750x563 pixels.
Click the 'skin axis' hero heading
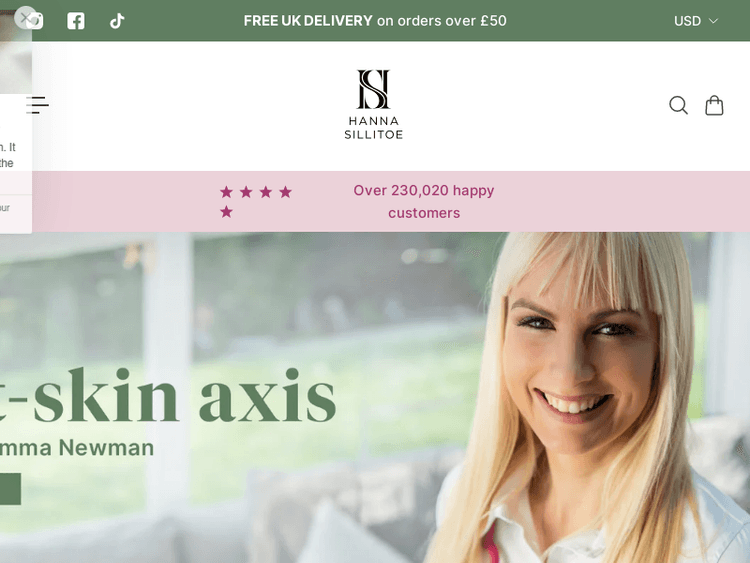(x=168, y=396)
